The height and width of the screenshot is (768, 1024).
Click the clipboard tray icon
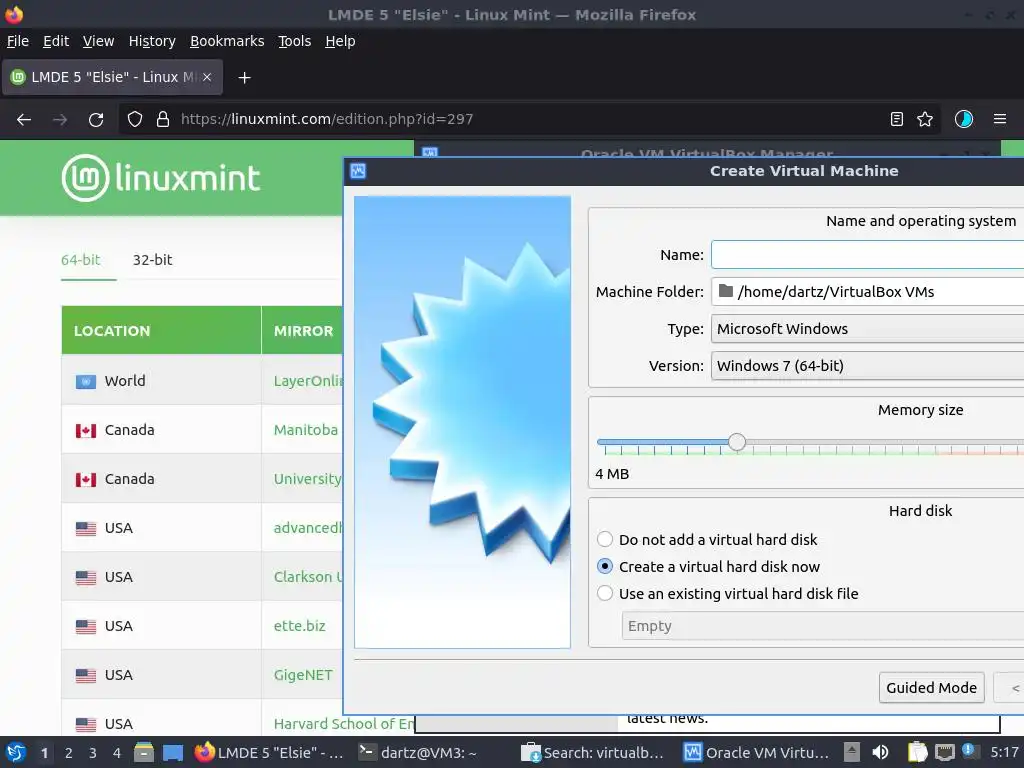(x=918, y=752)
